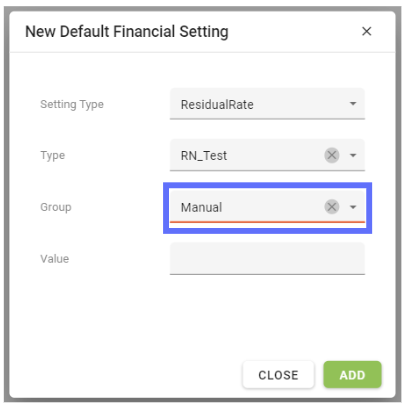Expand the Setting Type dropdown arrow
The width and height of the screenshot is (407, 406).
[x=353, y=104]
